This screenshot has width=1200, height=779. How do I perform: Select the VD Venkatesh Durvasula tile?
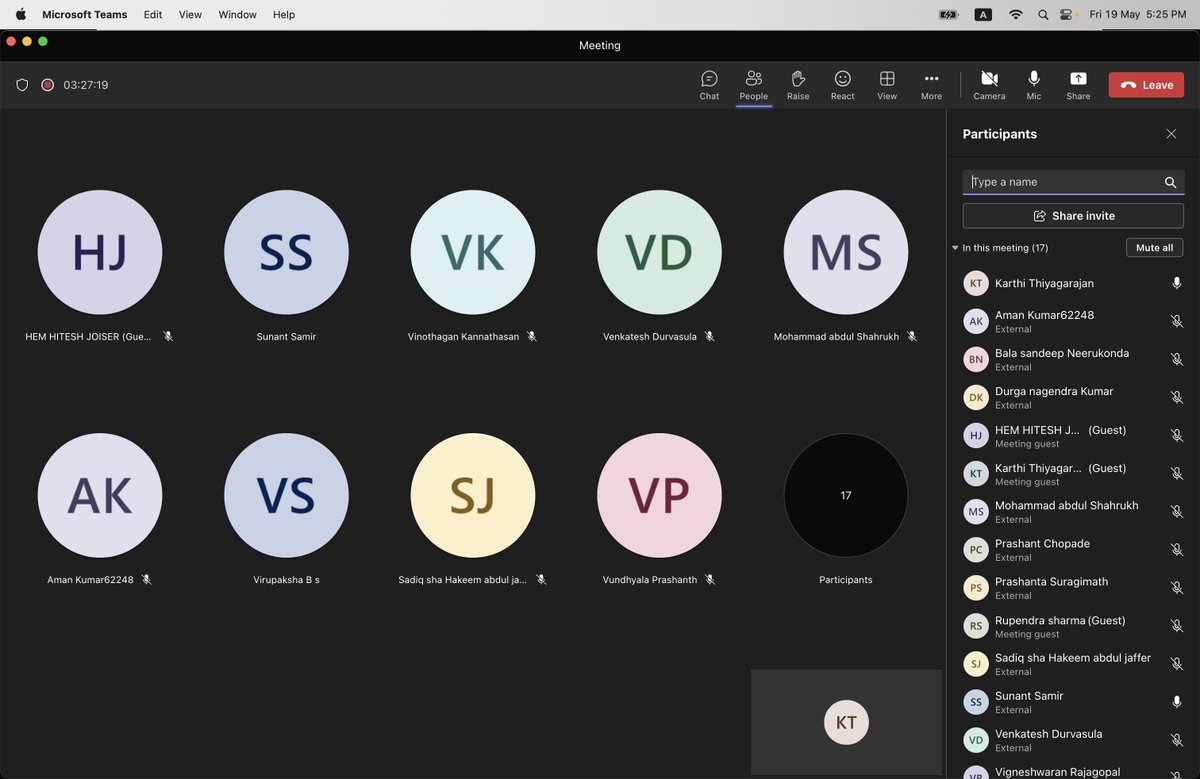(x=659, y=252)
